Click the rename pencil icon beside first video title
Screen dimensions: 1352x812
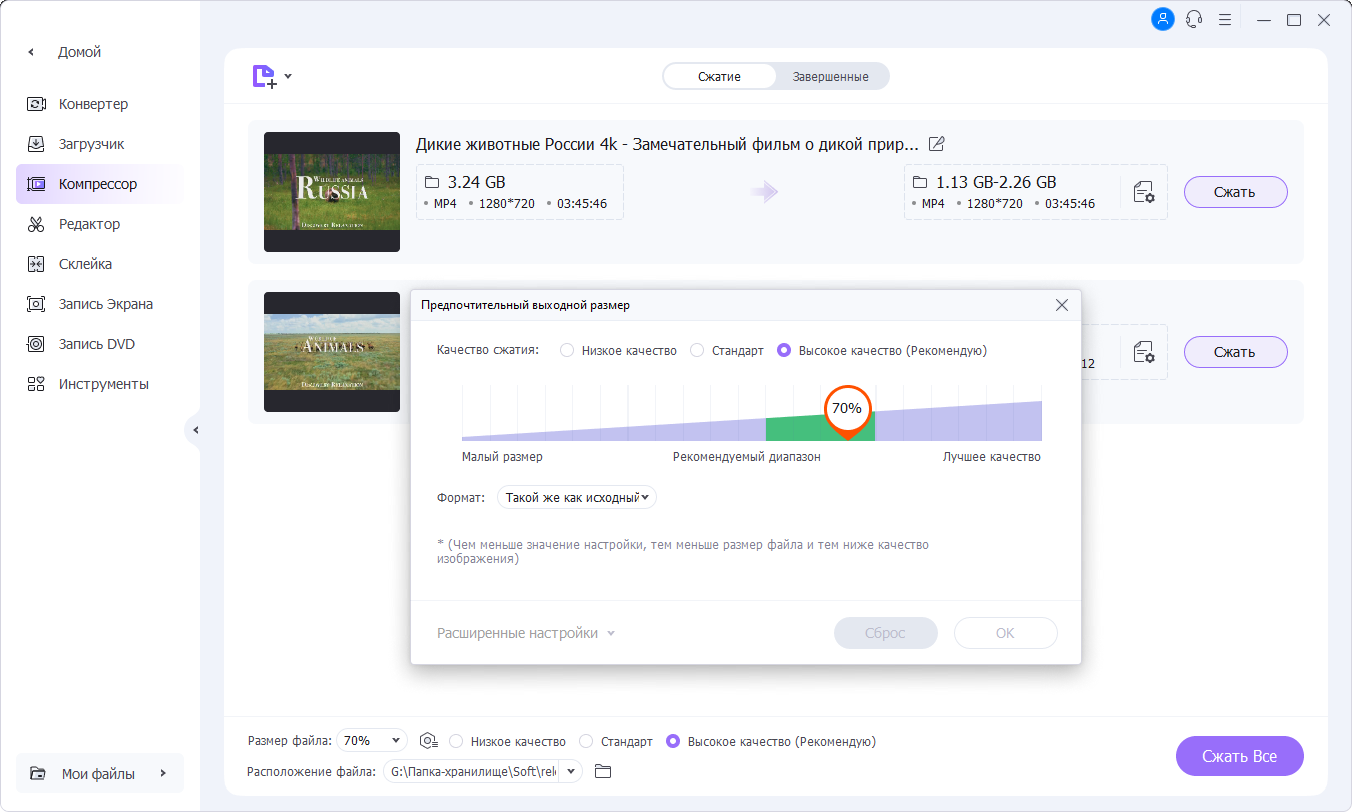[937, 144]
